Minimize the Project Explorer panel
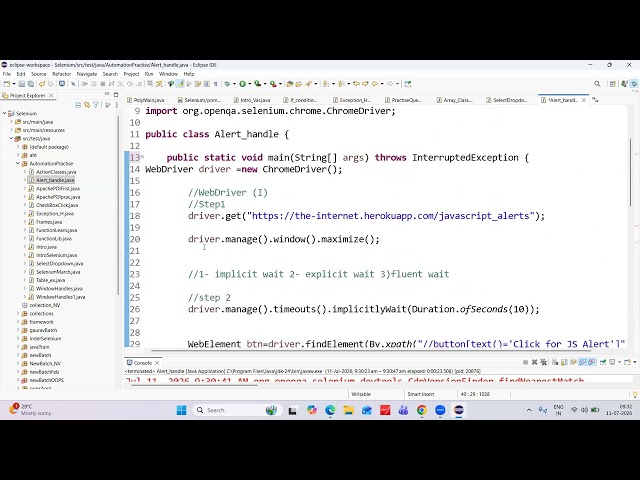This screenshot has height=480, width=640. [x=107, y=94]
